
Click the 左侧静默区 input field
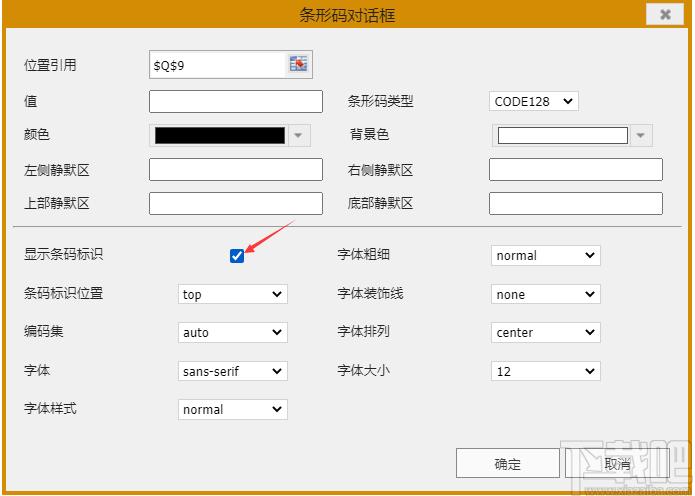[x=236, y=169]
